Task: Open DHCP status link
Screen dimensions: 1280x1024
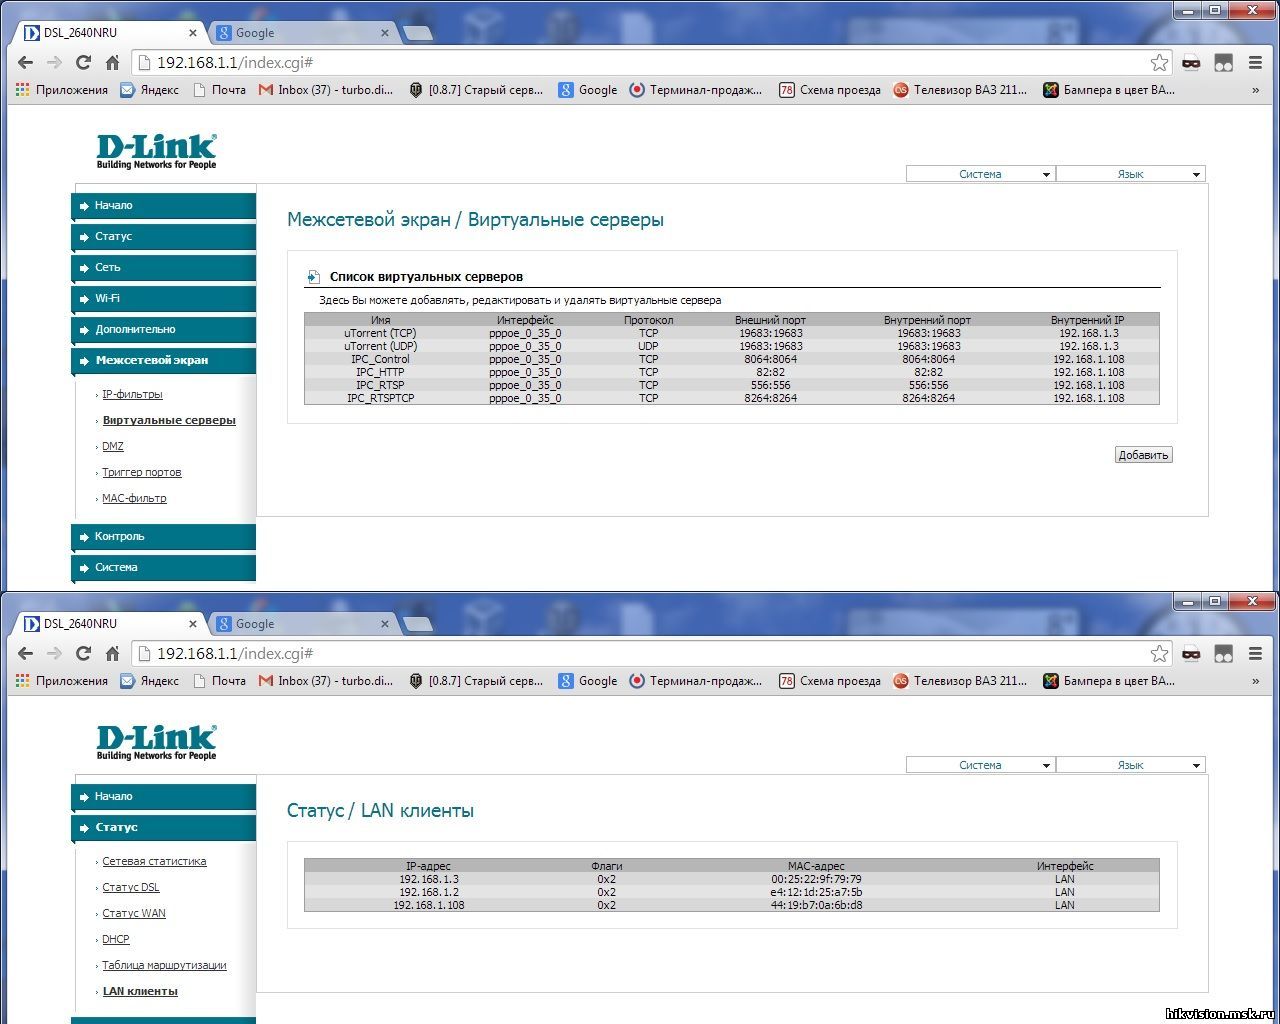Action: pos(116,940)
